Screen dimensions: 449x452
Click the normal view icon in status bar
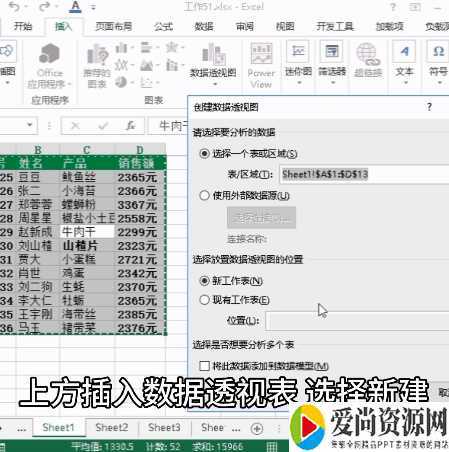click(x=271, y=447)
